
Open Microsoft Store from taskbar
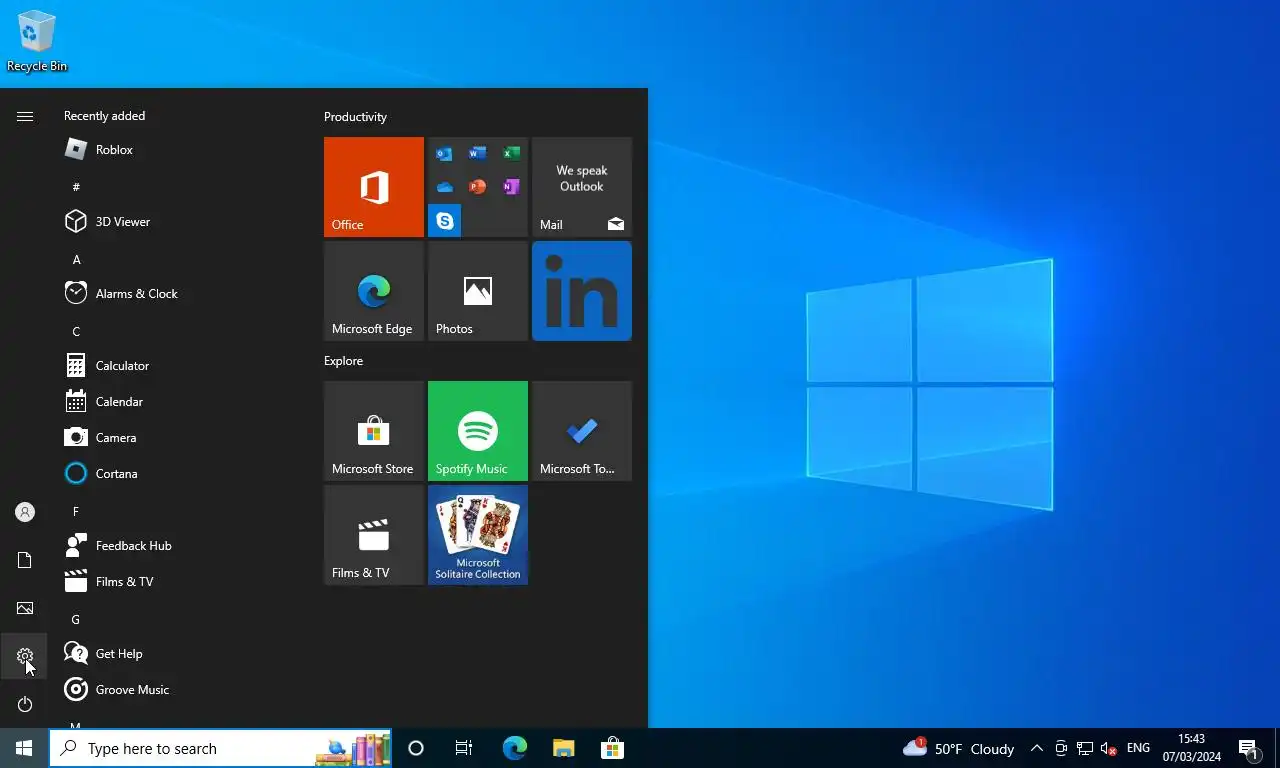tap(612, 748)
